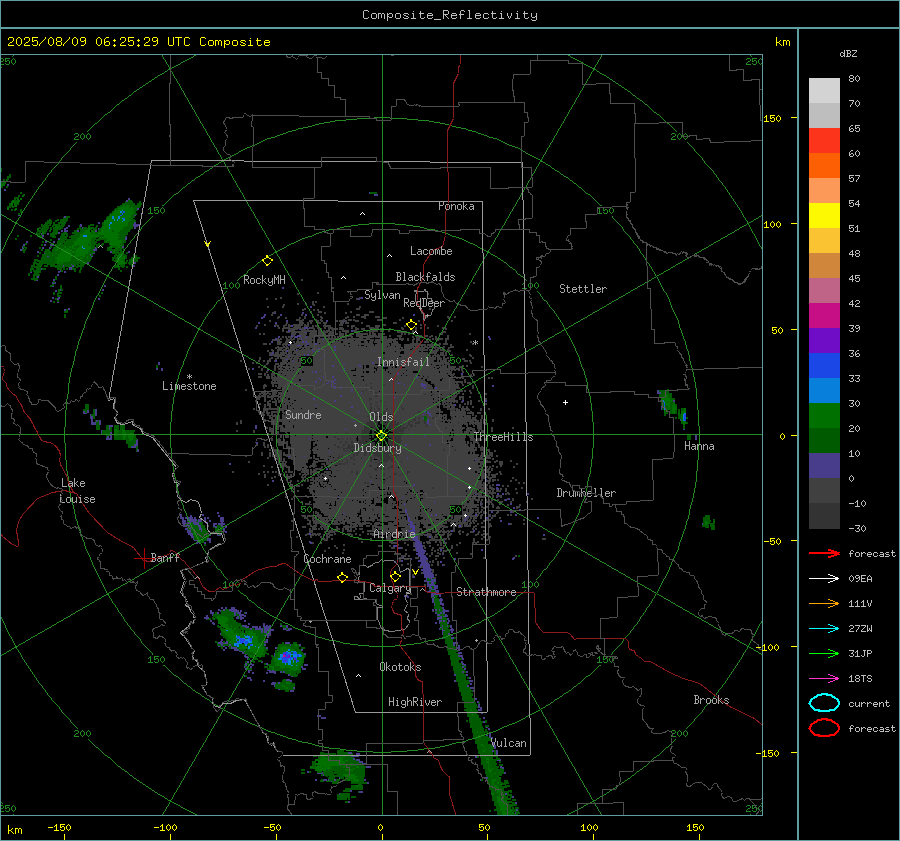
Task: Click the Limestone label
Action: click(189, 386)
